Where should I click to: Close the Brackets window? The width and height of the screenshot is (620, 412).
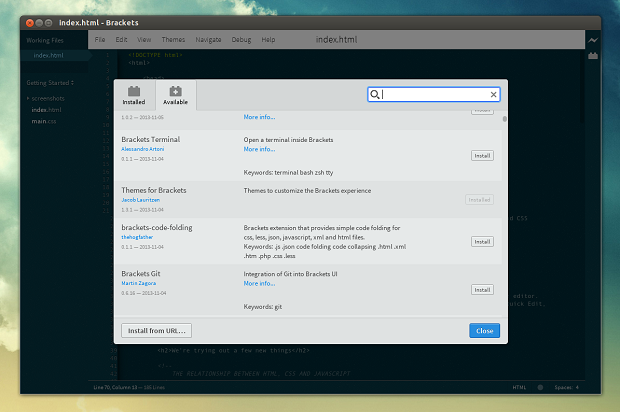click(30, 23)
